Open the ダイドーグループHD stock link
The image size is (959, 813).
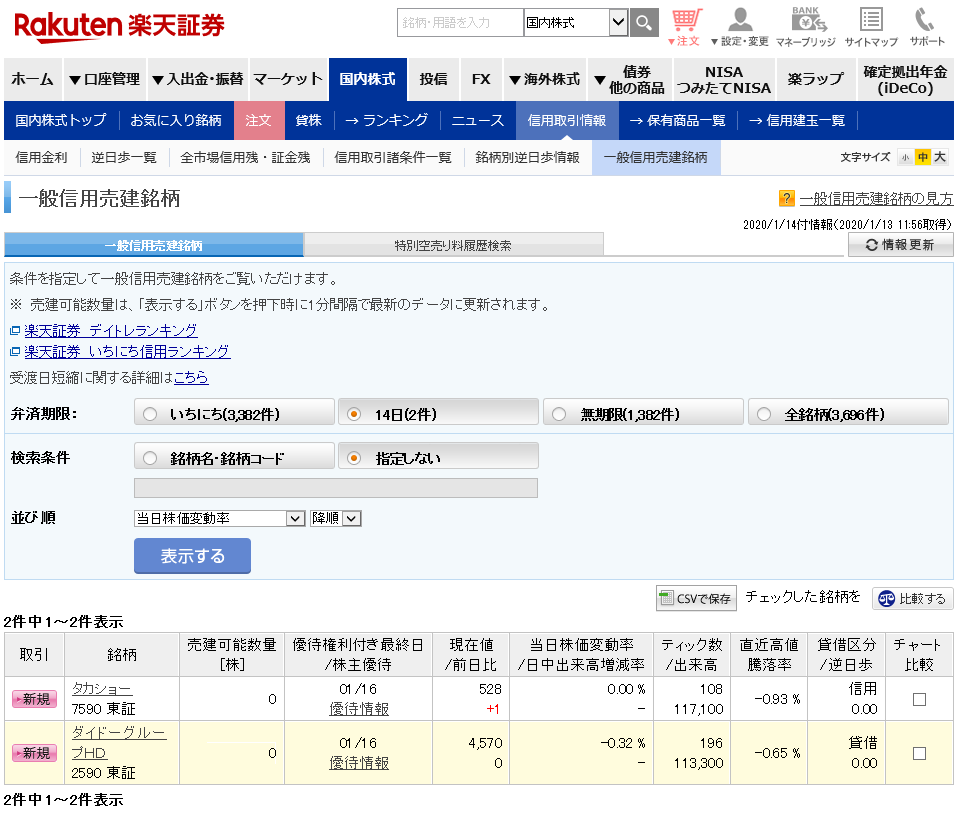(119, 743)
